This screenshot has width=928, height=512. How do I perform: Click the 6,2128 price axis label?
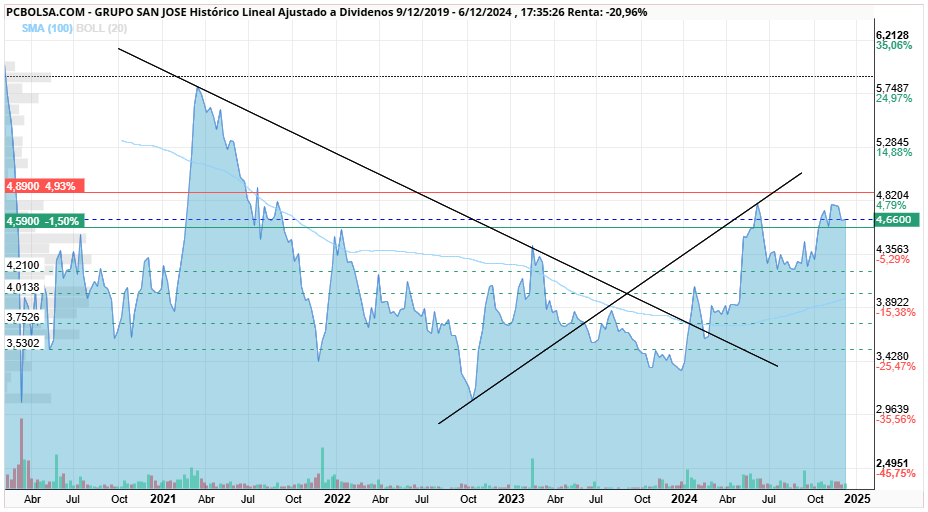click(892, 36)
